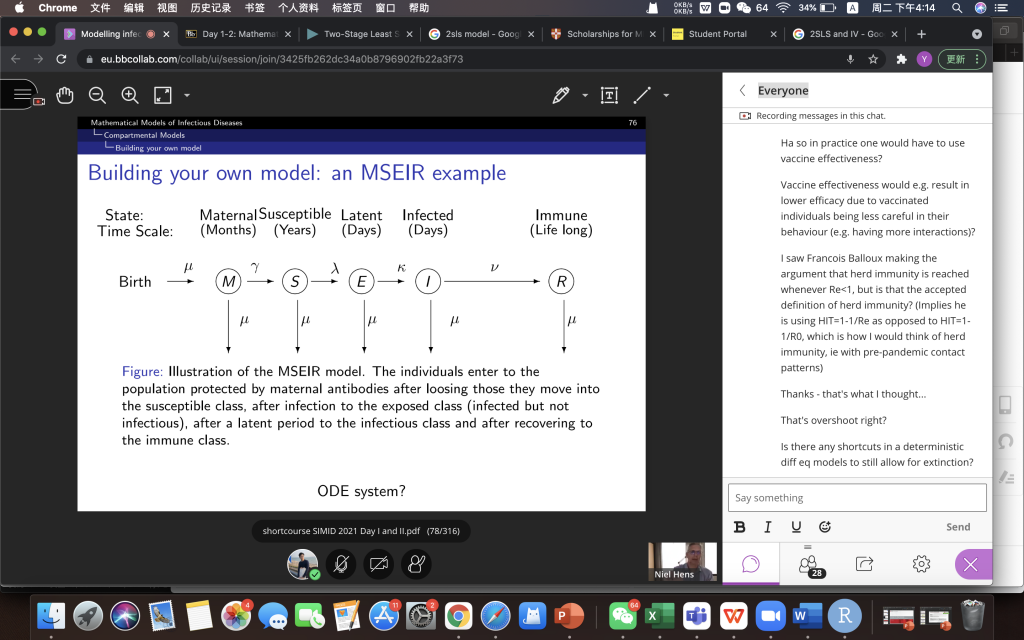Screen dimensions: 1024x640
Task: Toggle italic text in chat
Action: tap(768, 527)
